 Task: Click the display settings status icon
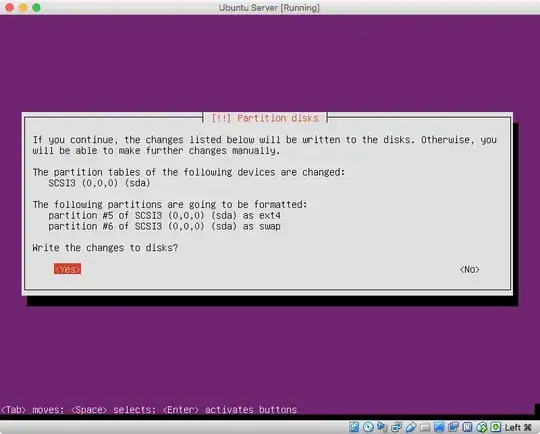coord(439,427)
